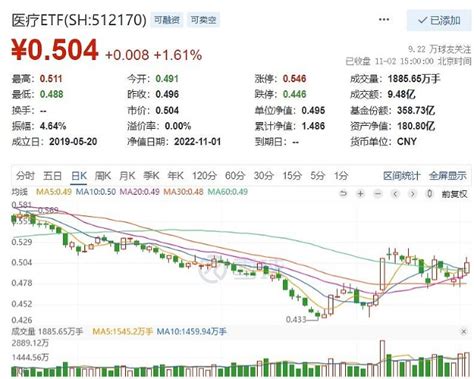
Task: Toggle the 已添加 watchlist button
Action: tap(439, 20)
